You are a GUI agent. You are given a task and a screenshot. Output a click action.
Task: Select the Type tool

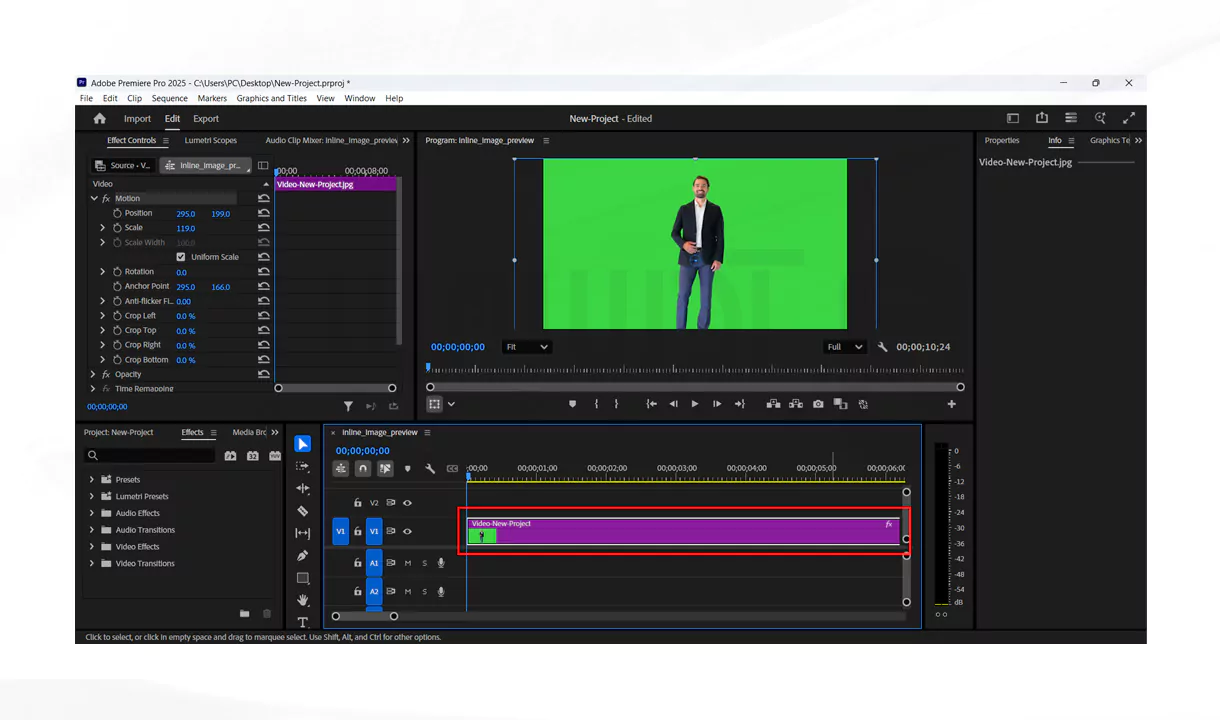pos(303,622)
